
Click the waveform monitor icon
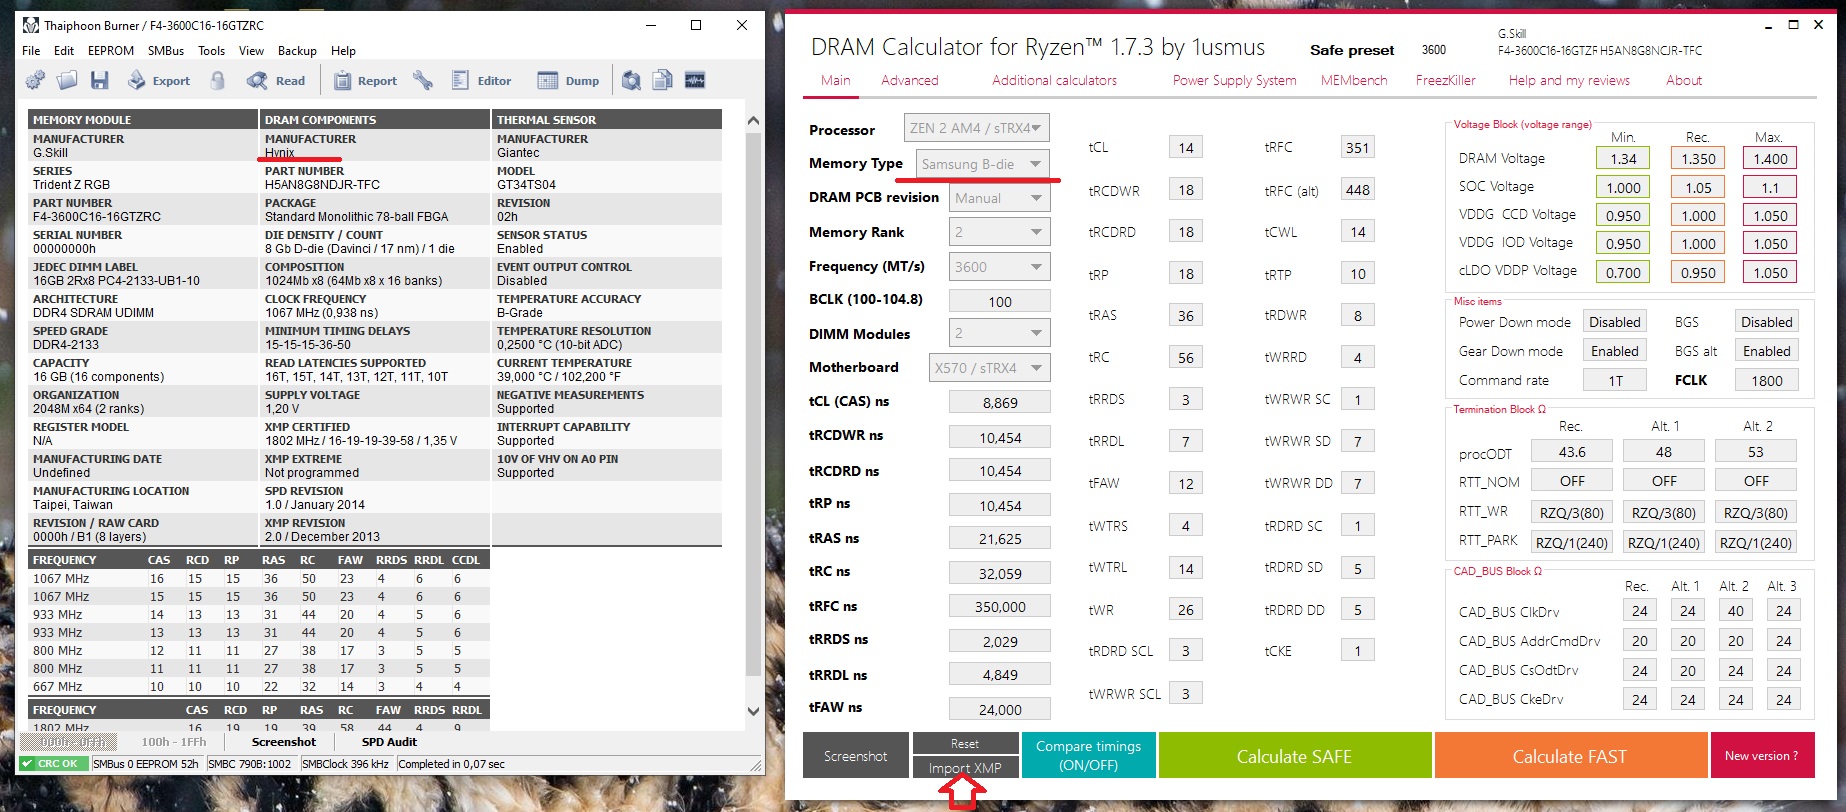[695, 81]
